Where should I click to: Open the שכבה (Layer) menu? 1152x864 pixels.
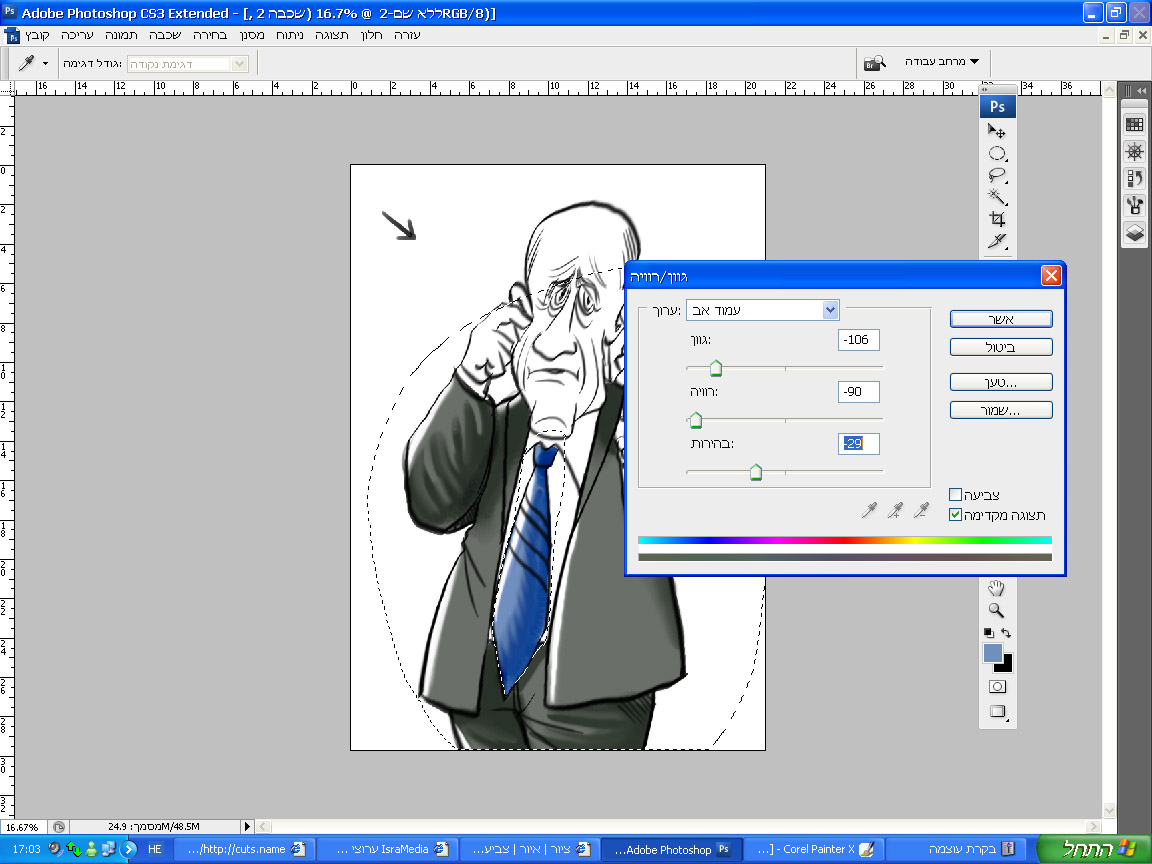pyautogui.click(x=165, y=35)
